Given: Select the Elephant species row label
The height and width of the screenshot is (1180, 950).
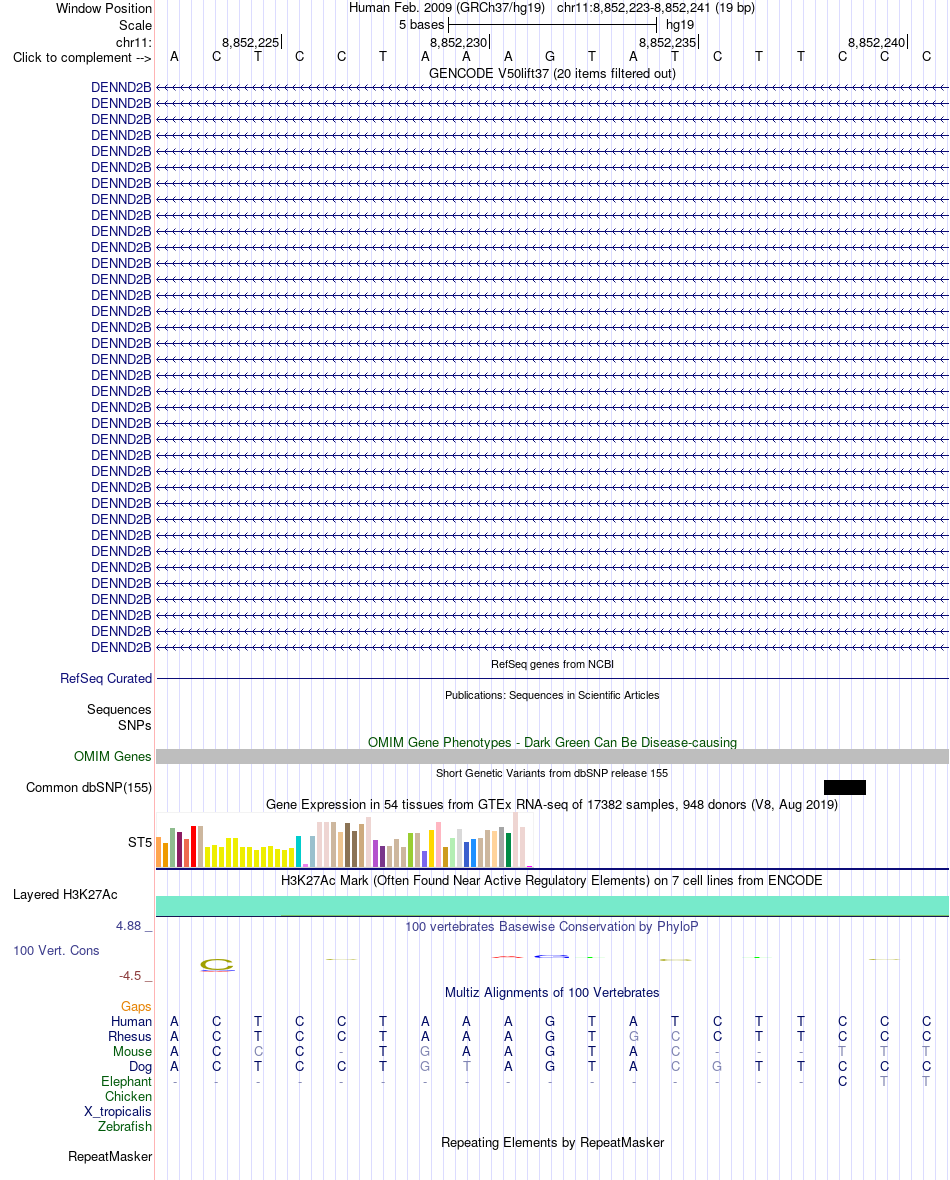Looking at the screenshot, I should point(126,1081).
